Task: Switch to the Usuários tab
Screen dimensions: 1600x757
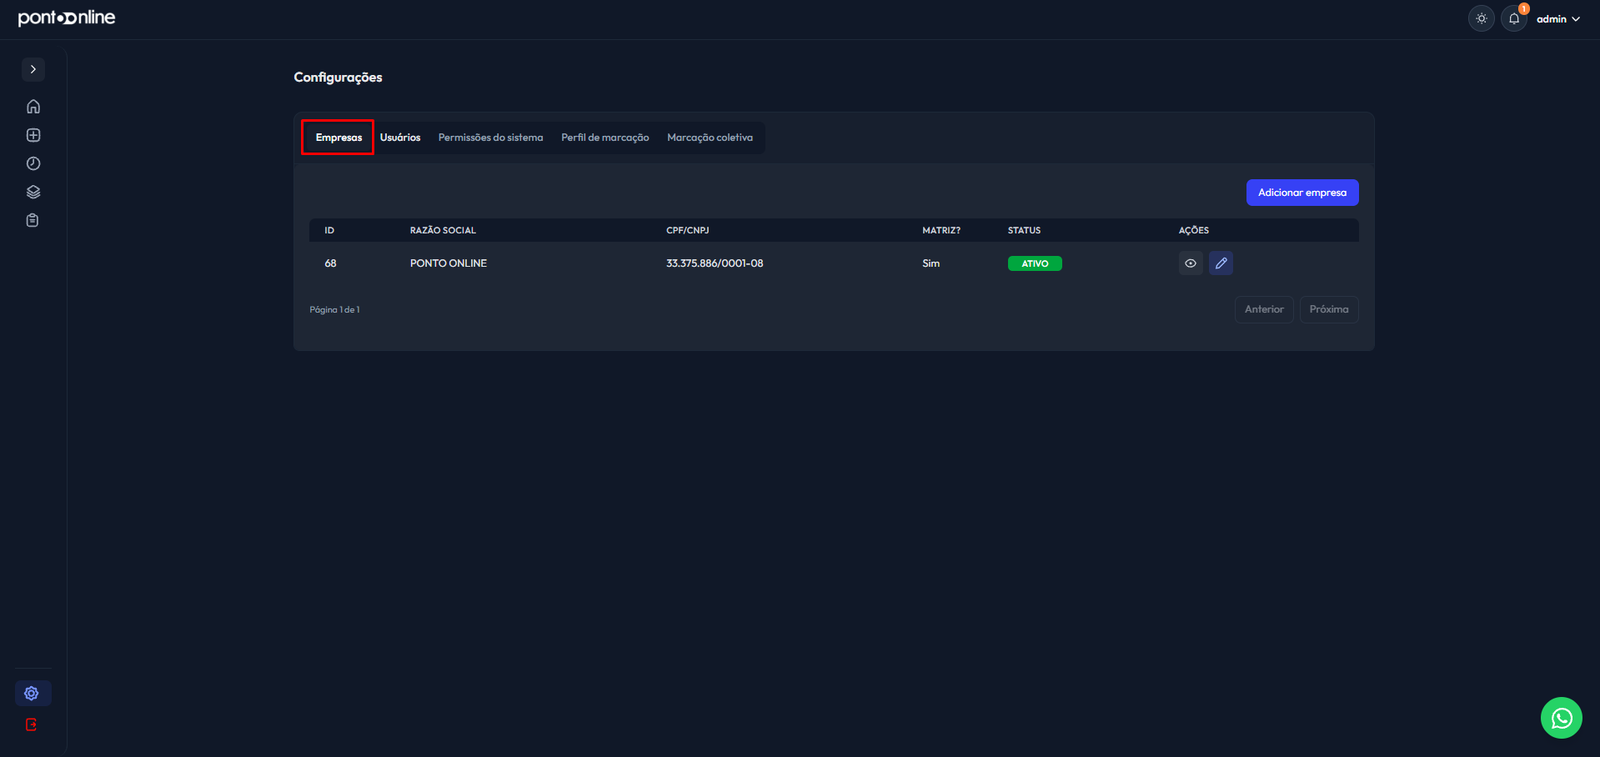Action: click(x=400, y=137)
